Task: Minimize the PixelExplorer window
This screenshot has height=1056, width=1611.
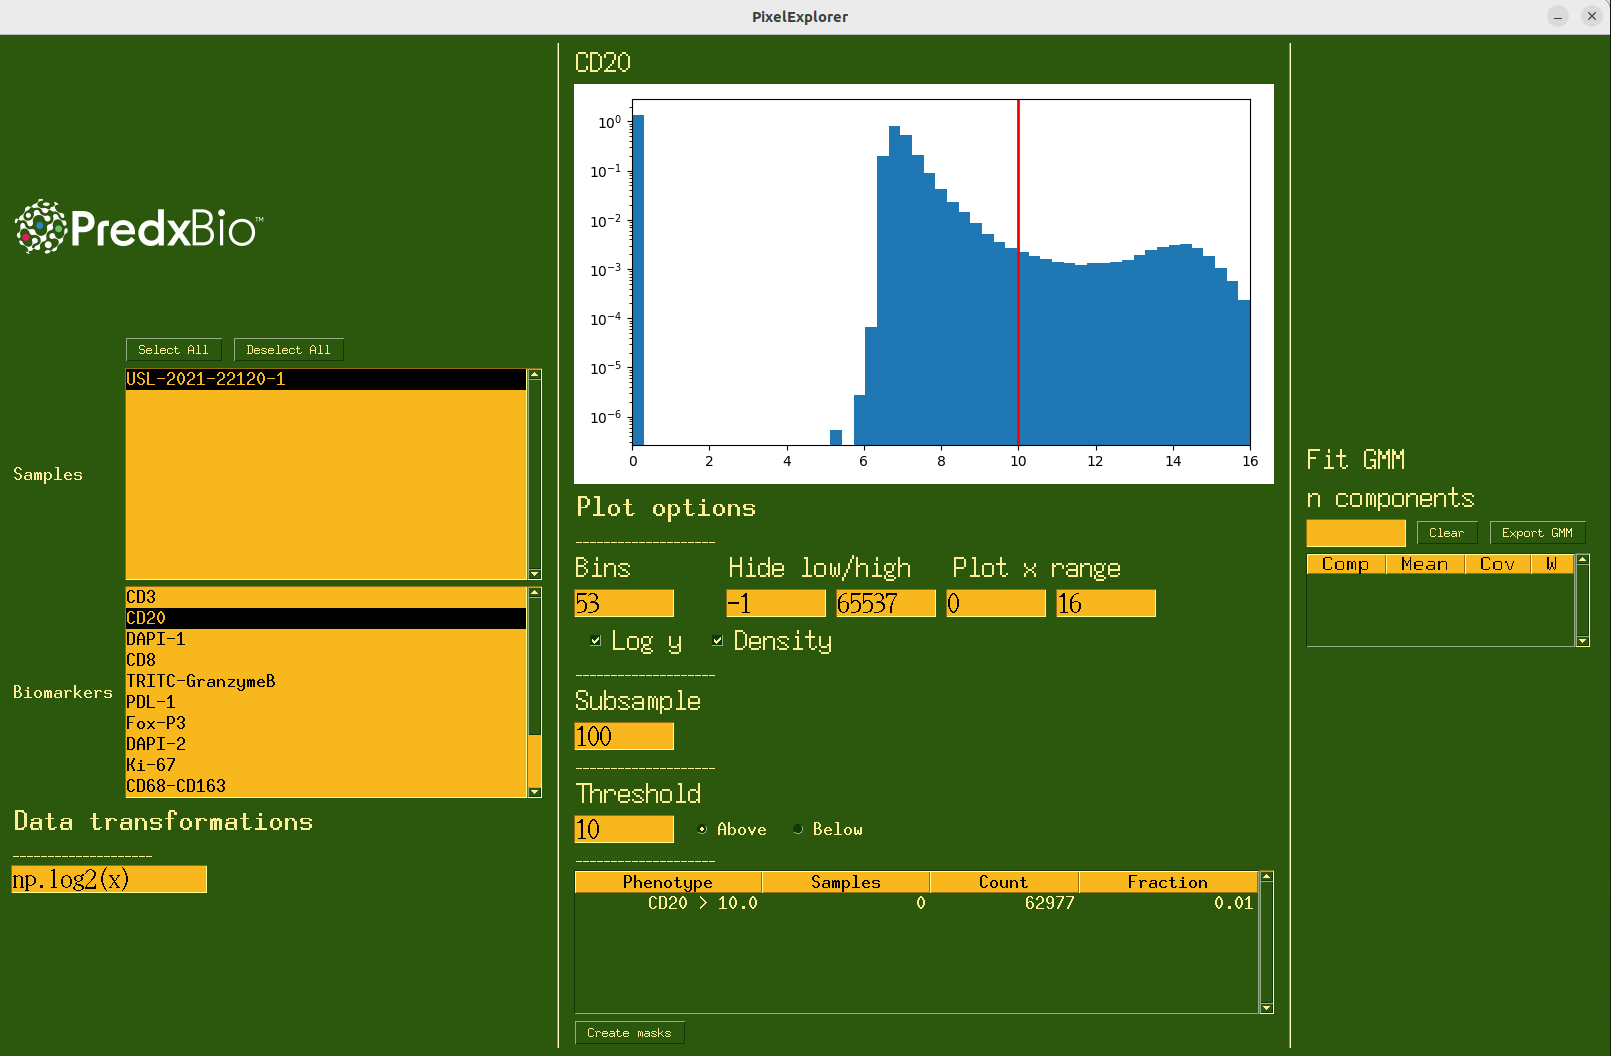Action: (x=1558, y=16)
